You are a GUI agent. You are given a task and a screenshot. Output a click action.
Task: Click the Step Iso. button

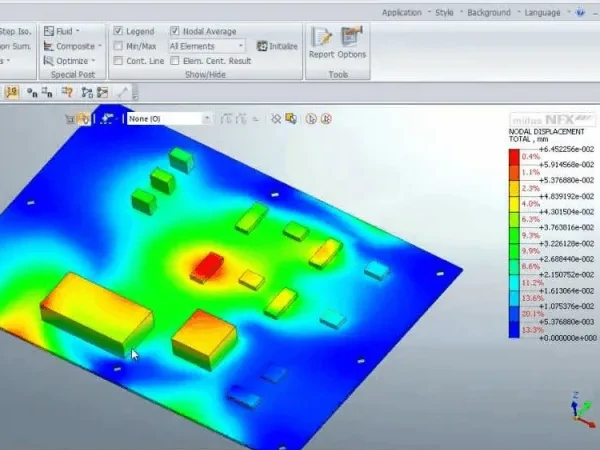click(15, 31)
